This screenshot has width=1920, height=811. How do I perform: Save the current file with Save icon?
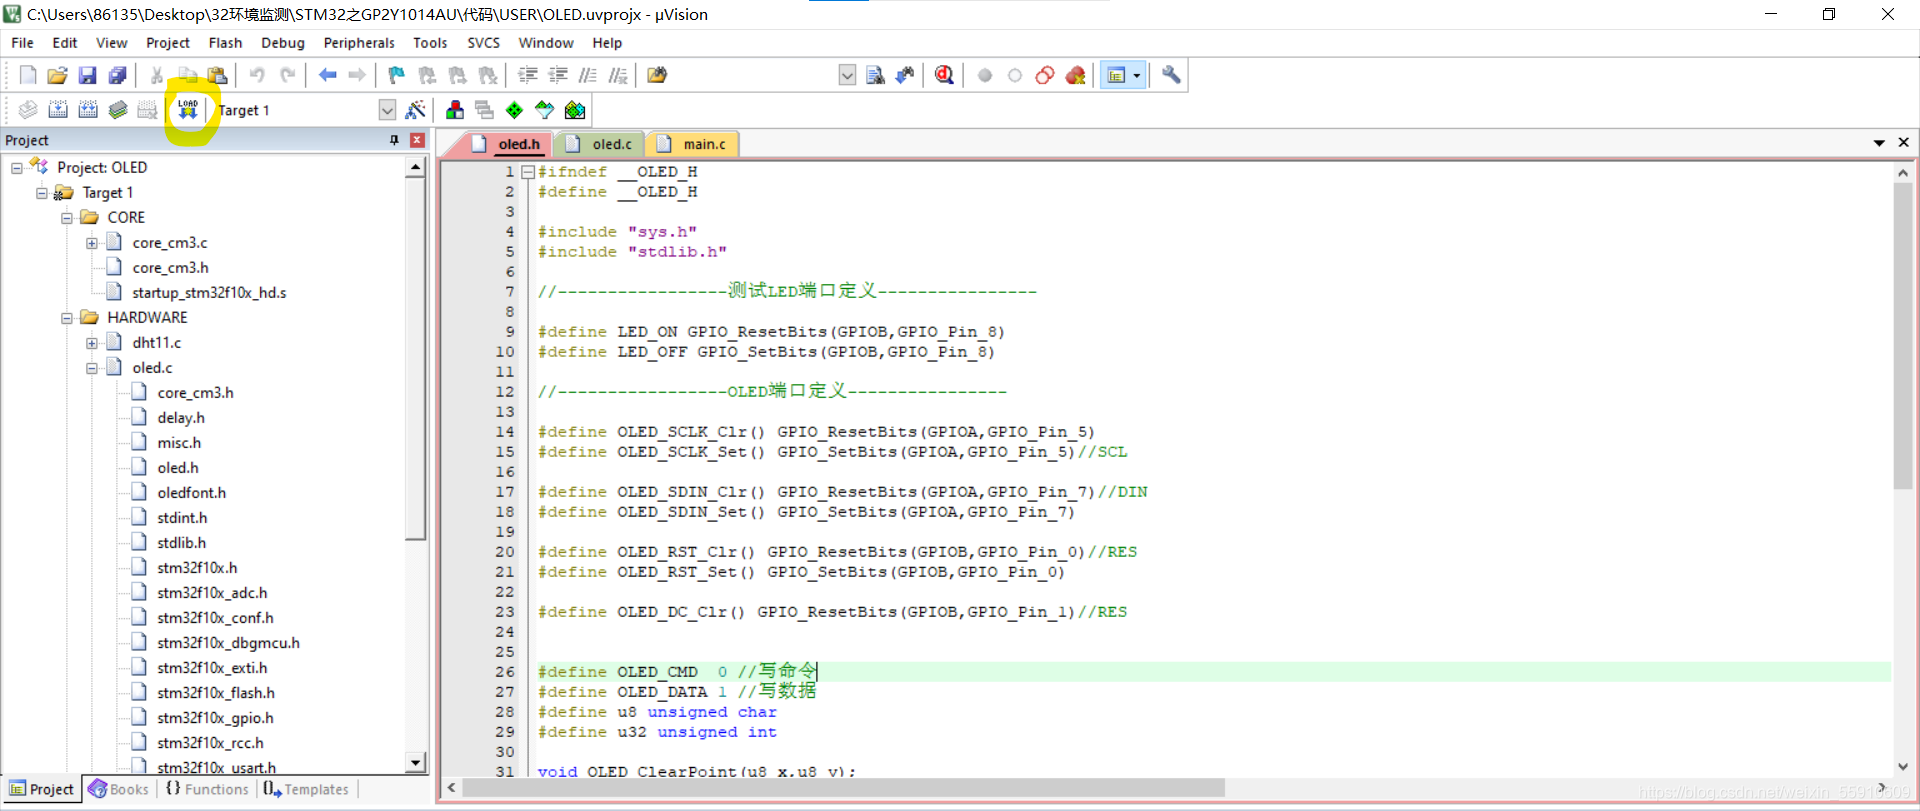(x=88, y=75)
